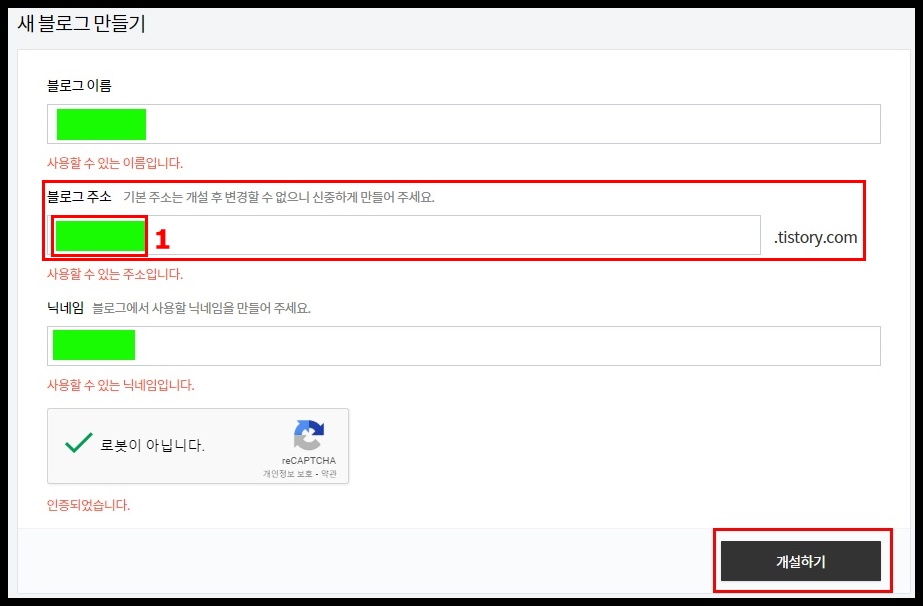Toggle the 로봇이 아닙니다 reCAPTCHA checkbox
Screen dimensions: 923x606
point(78,443)
